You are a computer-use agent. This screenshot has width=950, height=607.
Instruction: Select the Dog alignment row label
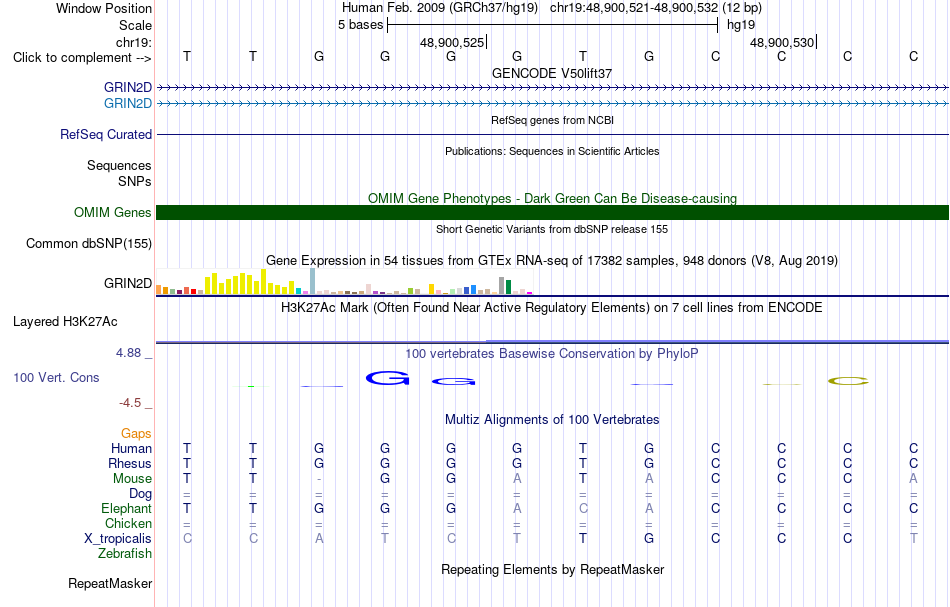point(141,494)
